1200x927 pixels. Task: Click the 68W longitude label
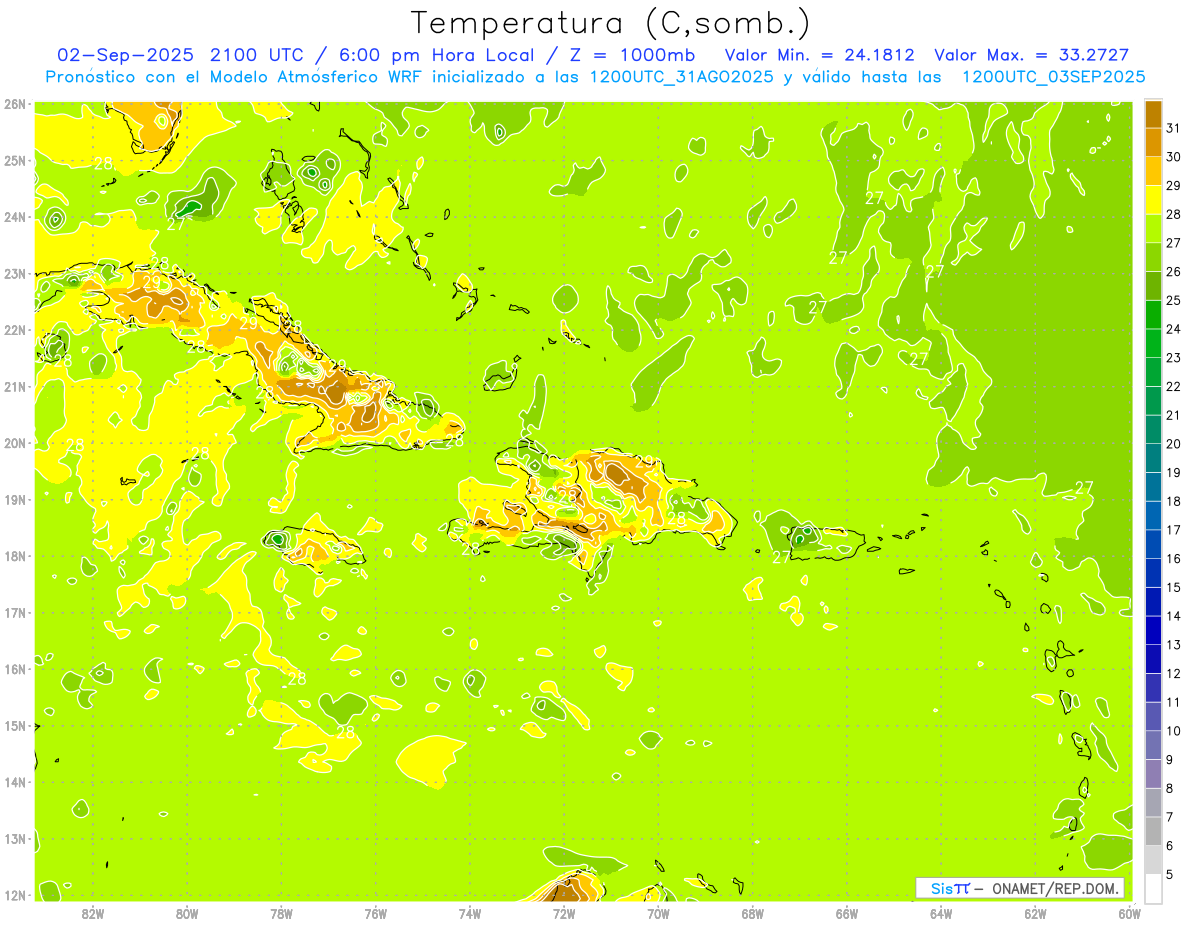[x=753, y=913]
